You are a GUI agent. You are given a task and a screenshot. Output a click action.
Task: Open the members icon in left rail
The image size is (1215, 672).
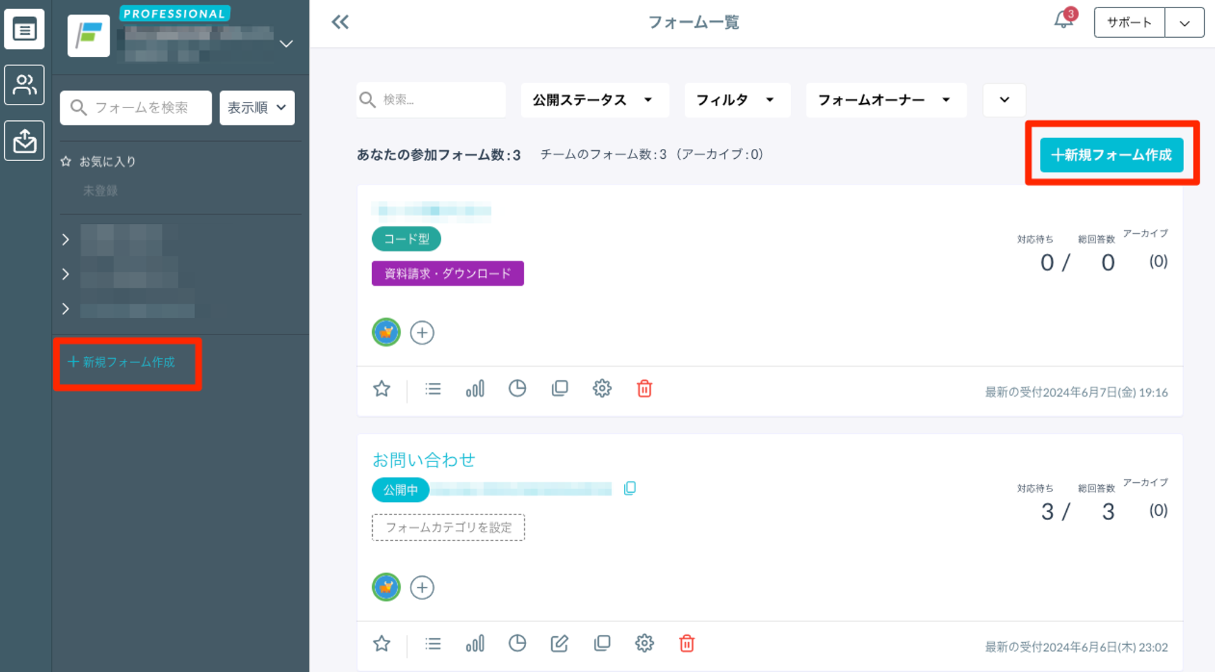(25, 85)
